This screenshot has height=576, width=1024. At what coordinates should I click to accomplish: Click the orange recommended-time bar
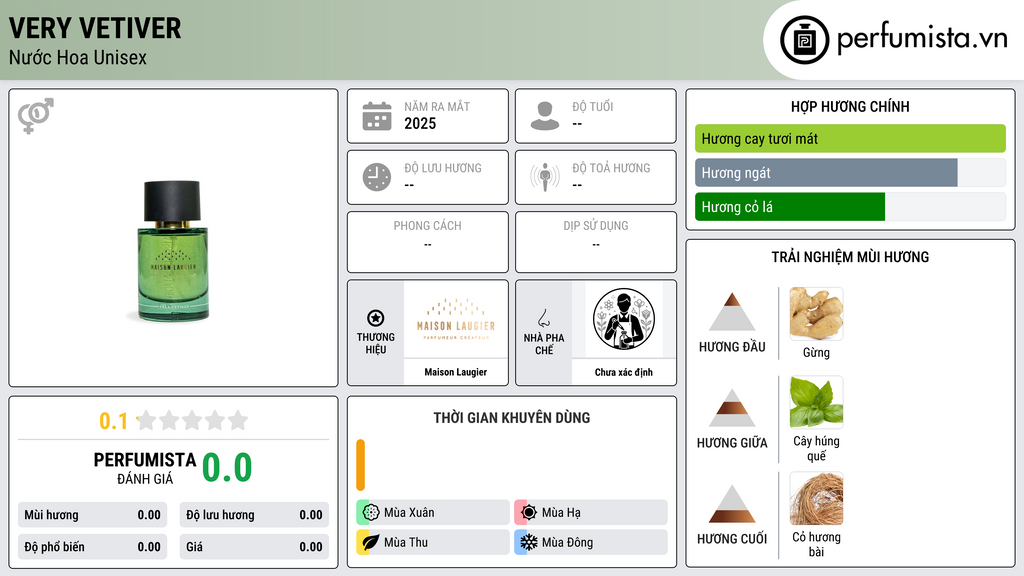pyautogui.click(x=360, y=465)
